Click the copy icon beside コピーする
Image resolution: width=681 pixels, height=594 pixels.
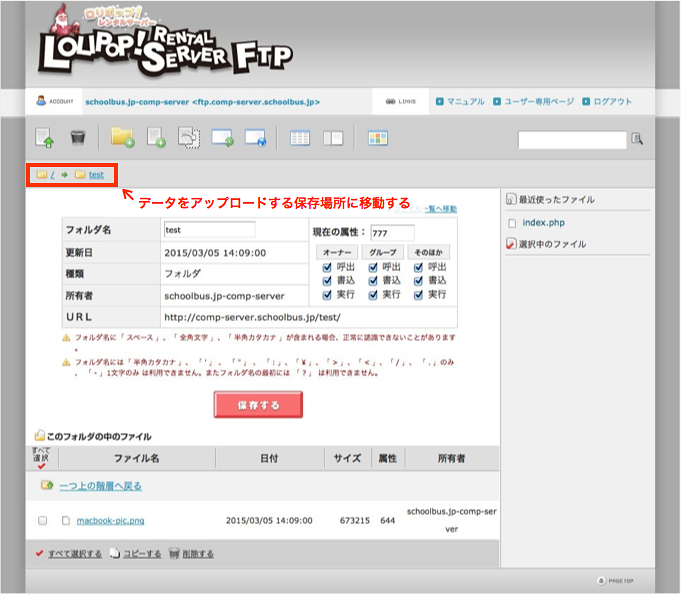point(115,553)
